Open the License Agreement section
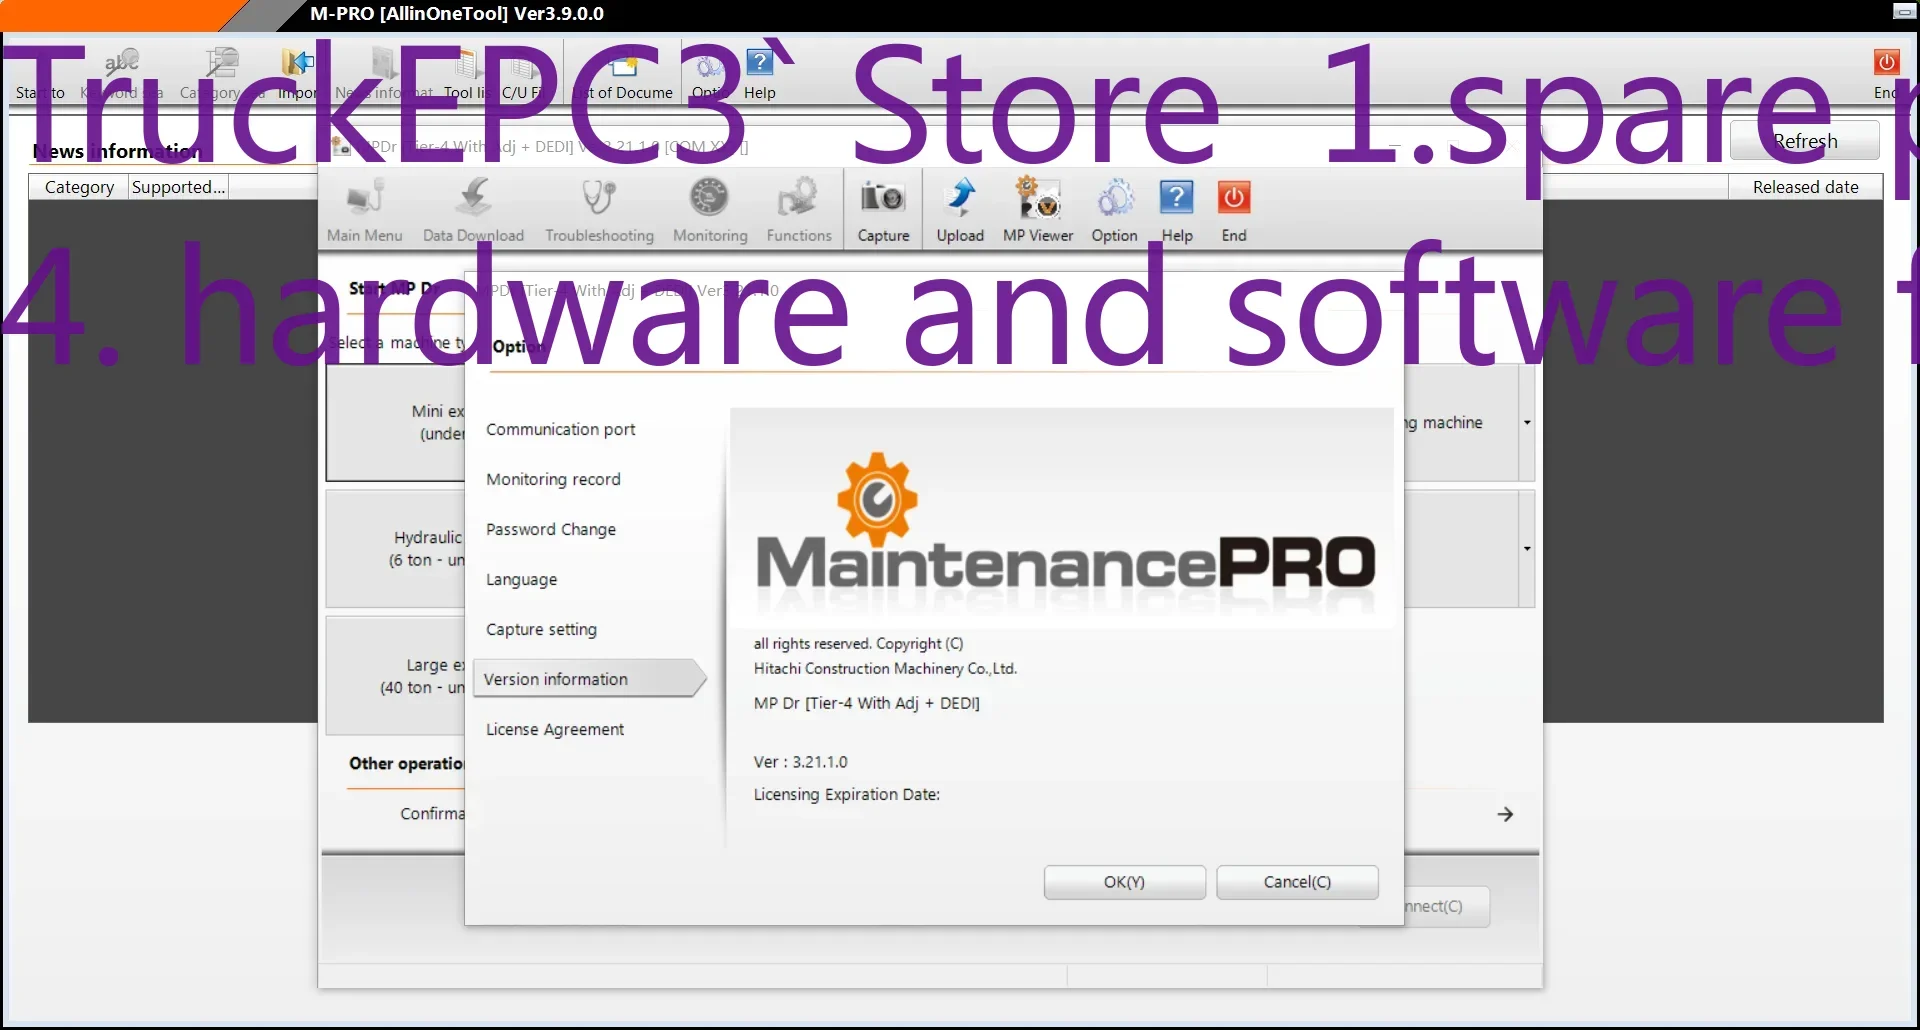The width and height of the screenshot is (1920, 1030). click(555, 729)
